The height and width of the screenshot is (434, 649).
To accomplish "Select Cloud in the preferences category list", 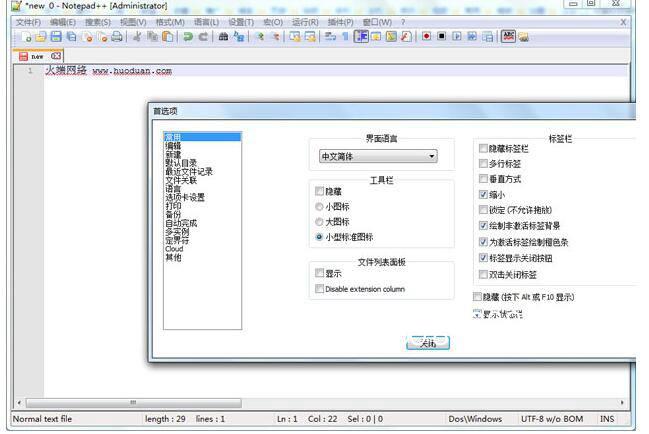I will 174,249.
